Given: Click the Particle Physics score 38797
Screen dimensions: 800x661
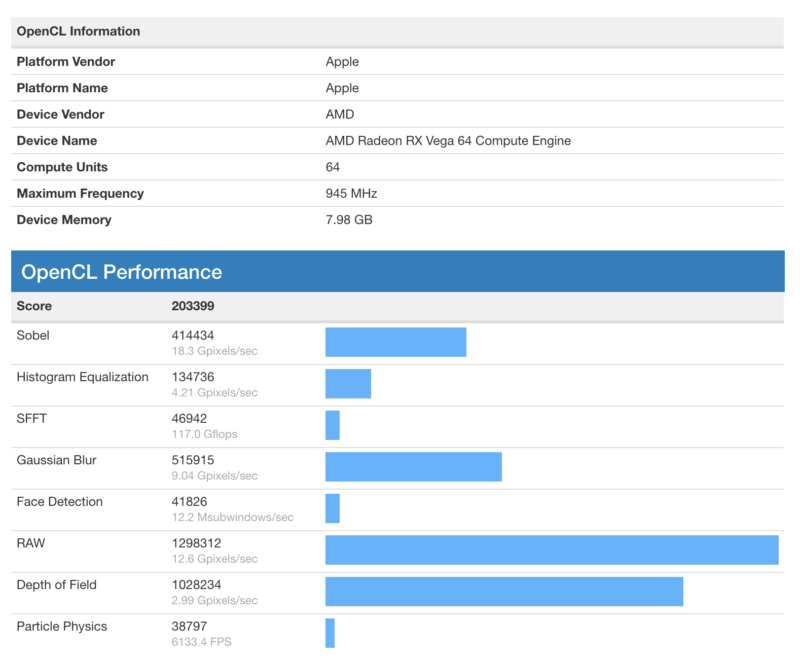Looking at the screenshot, I should [x=189, y=626].
